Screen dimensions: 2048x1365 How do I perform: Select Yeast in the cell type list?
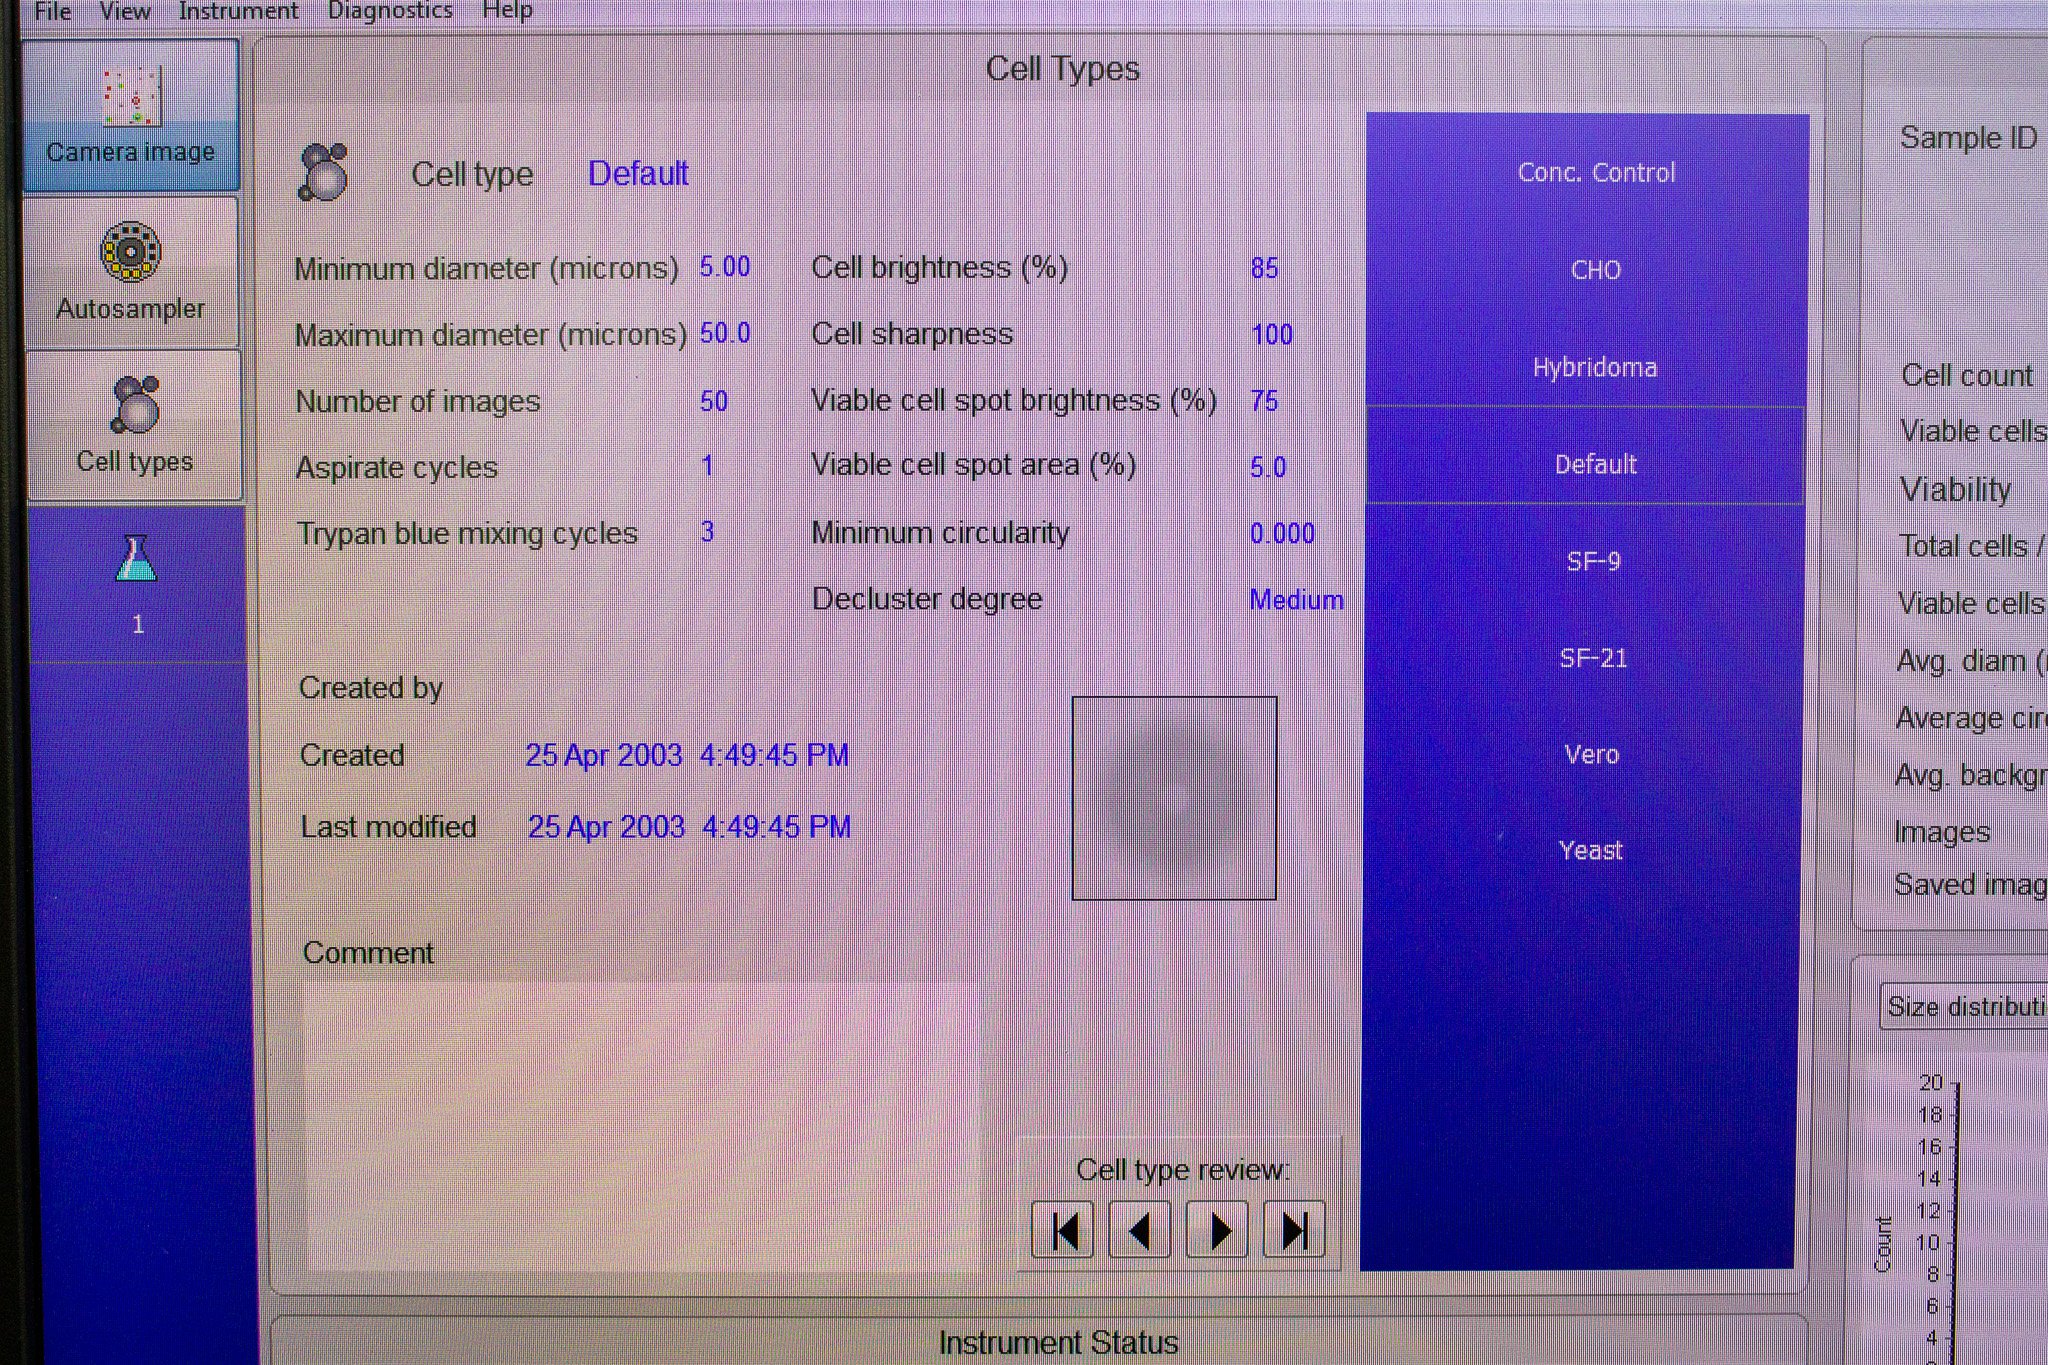point(1591,850)
